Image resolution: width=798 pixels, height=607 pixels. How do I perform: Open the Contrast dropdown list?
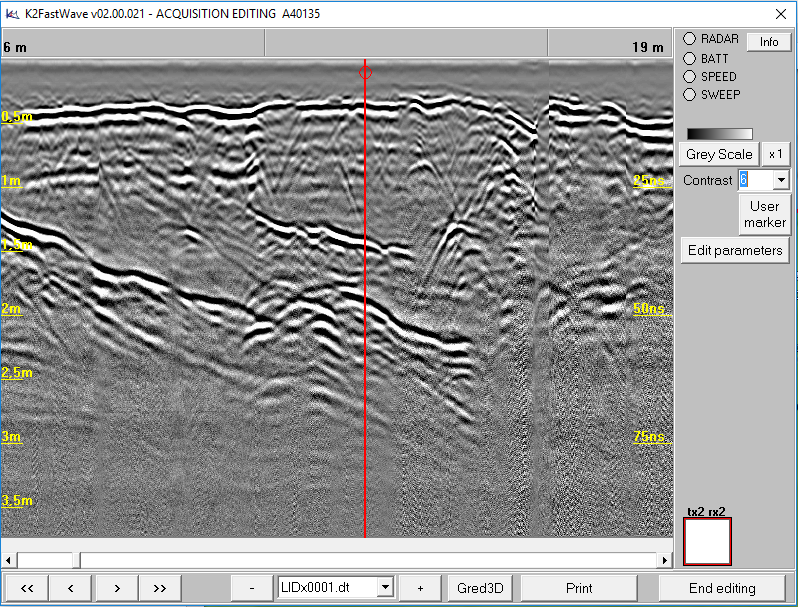click(x=780, y=180)
